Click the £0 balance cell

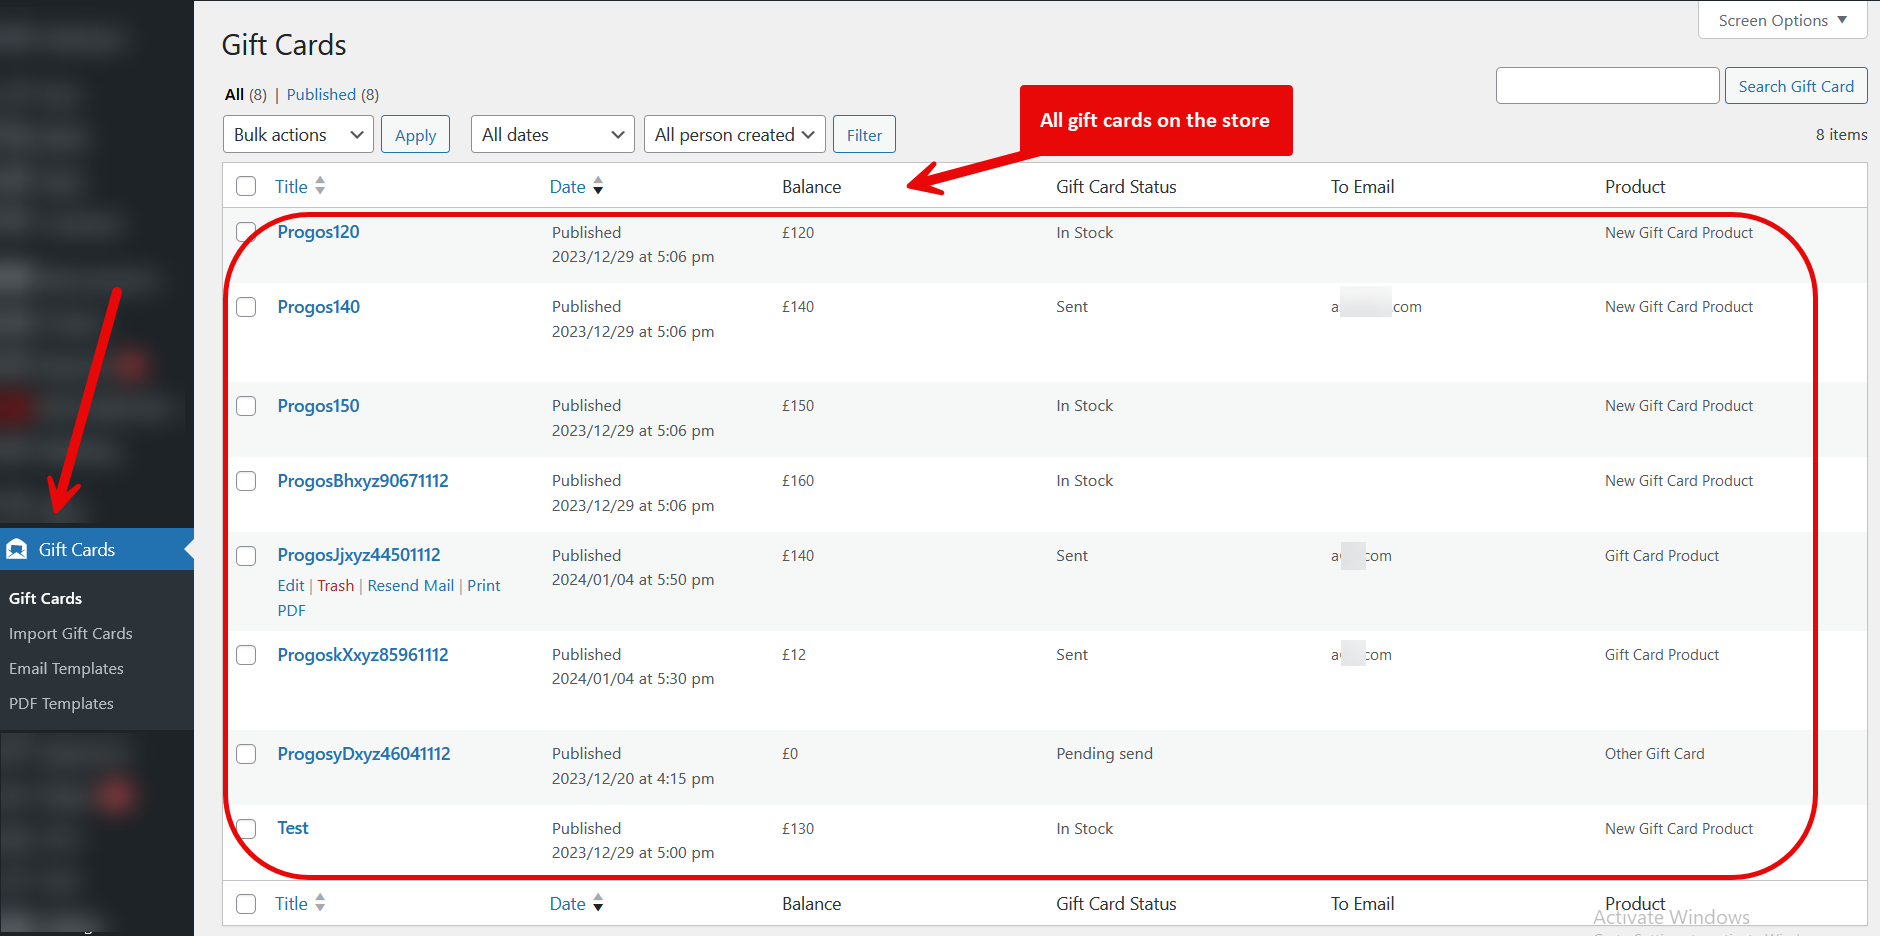pyautogui.click(x=790, y=753)
